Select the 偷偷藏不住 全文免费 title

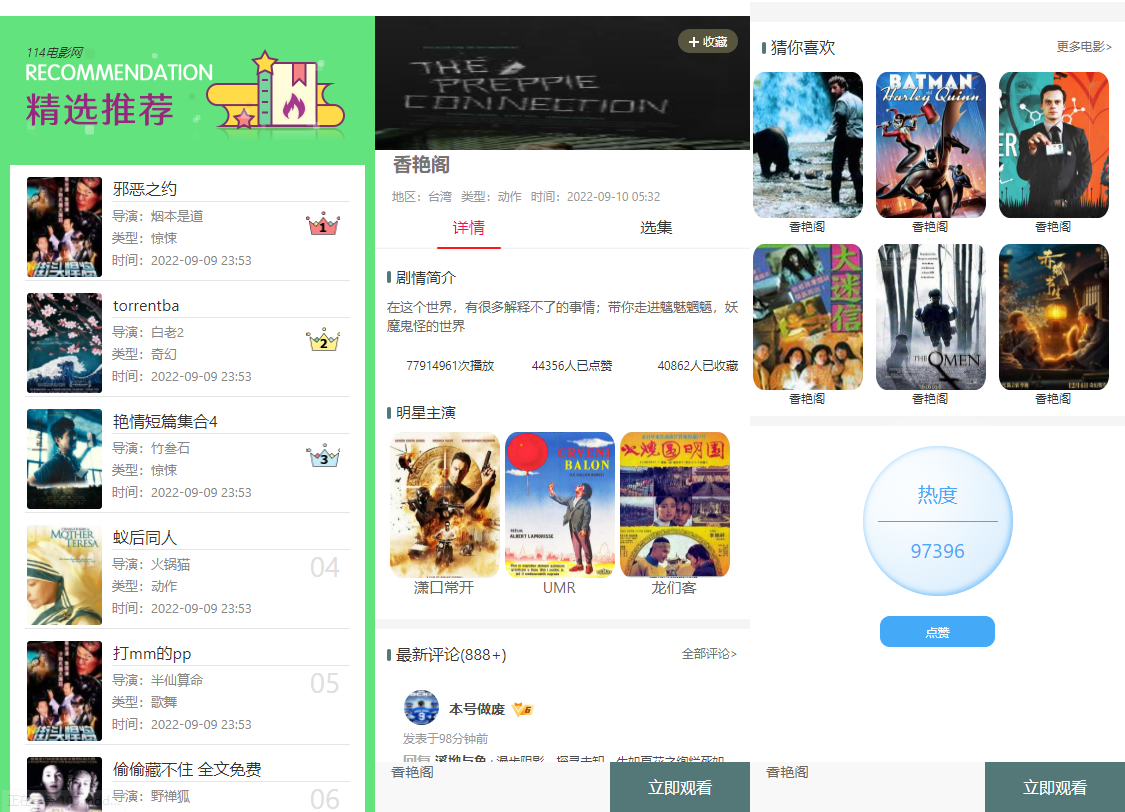pos(187,770)
